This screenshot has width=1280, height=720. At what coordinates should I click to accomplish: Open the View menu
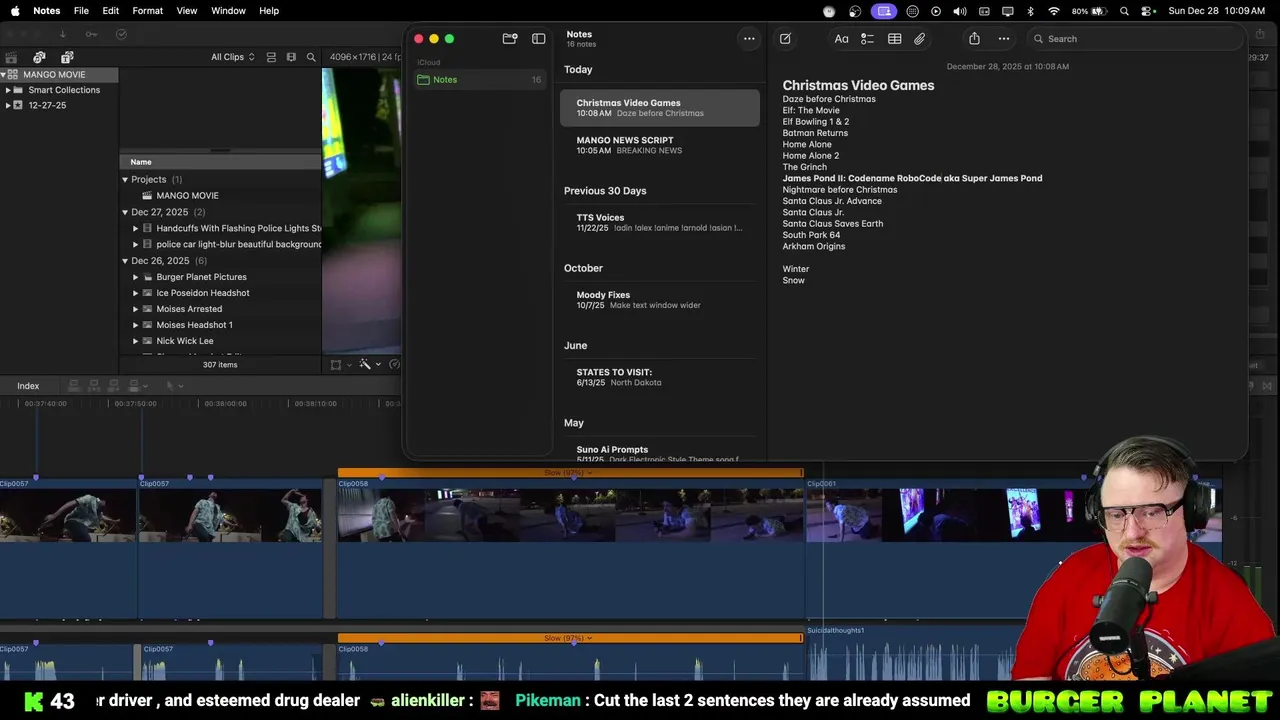click(x=187, y=11)
